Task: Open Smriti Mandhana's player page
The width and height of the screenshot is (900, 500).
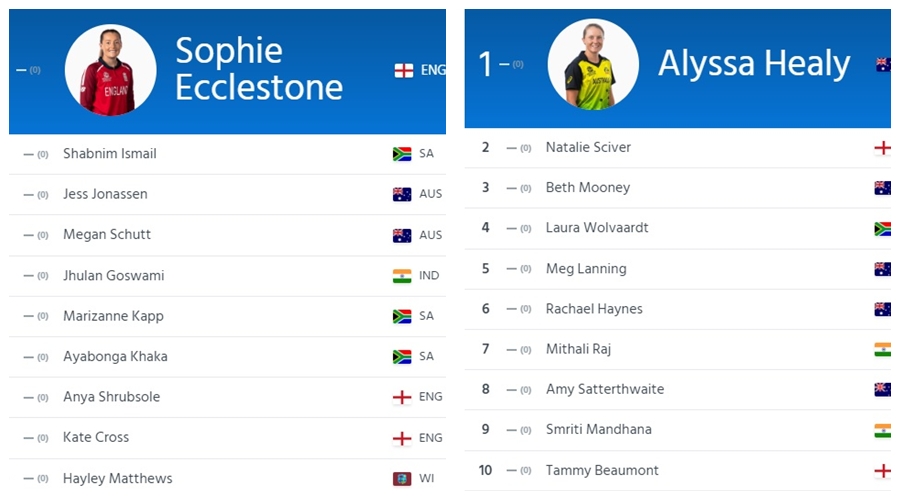Action: (x=598, y=429)
